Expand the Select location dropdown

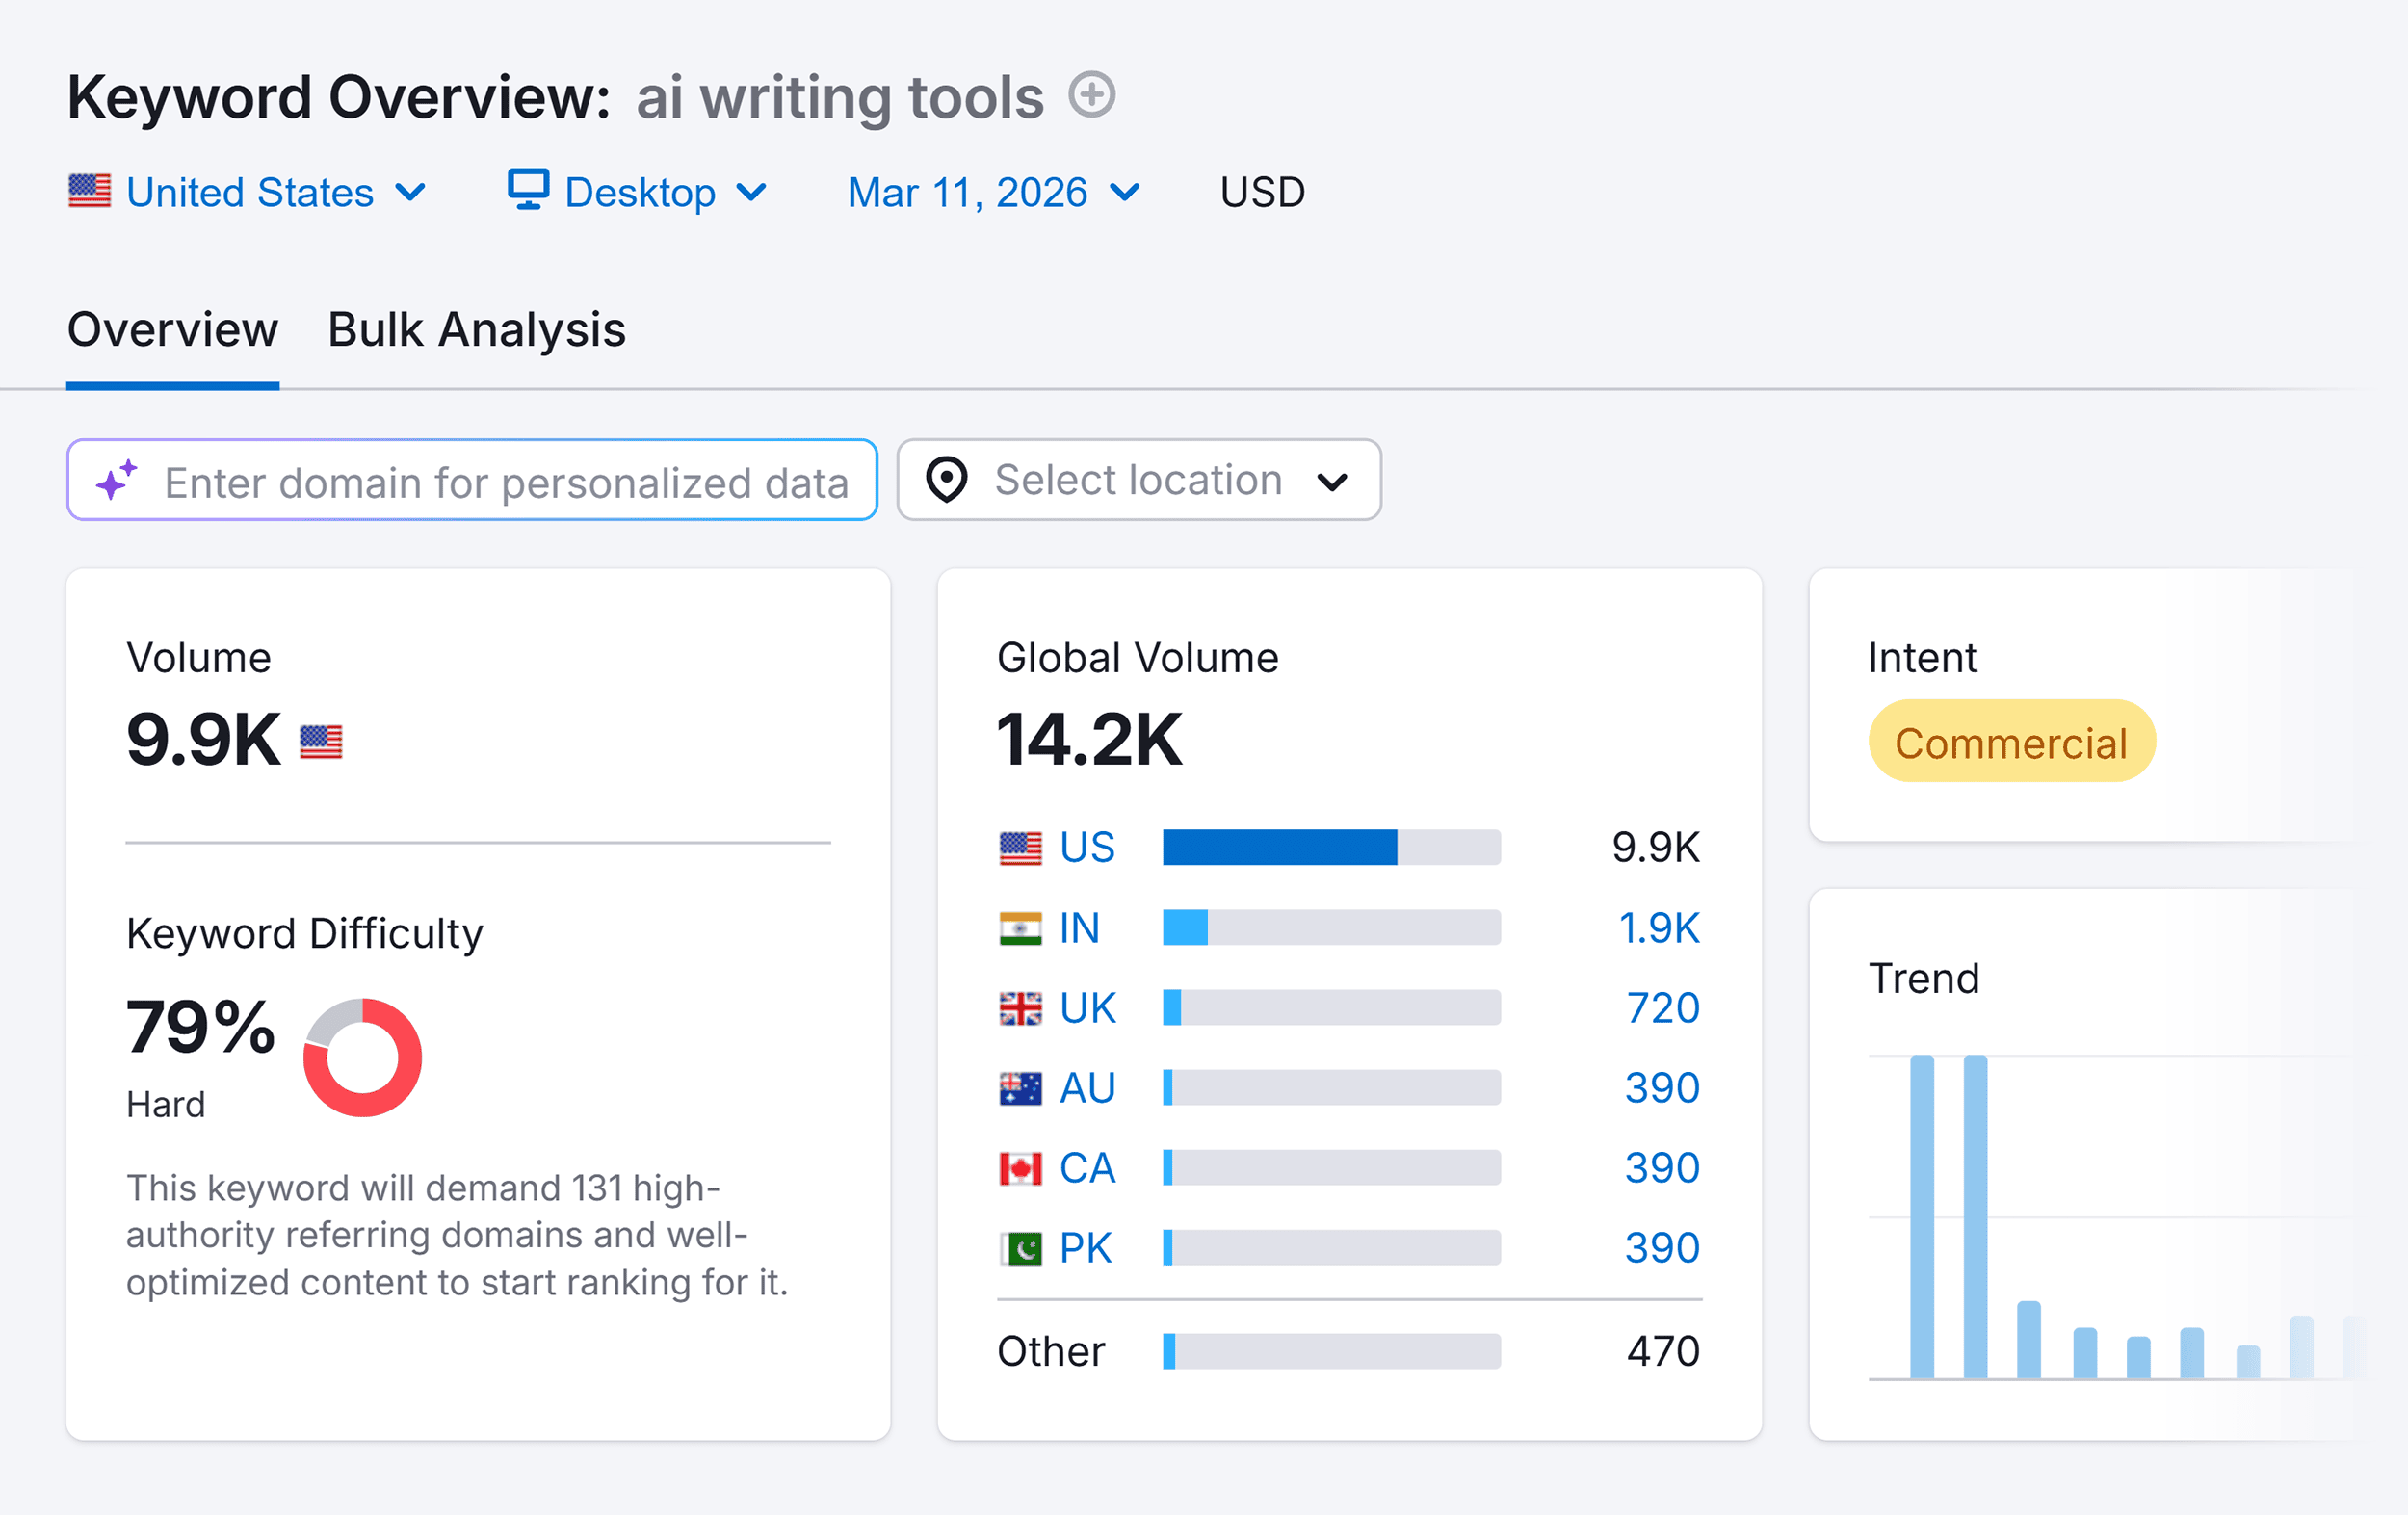click(1333, 480)
